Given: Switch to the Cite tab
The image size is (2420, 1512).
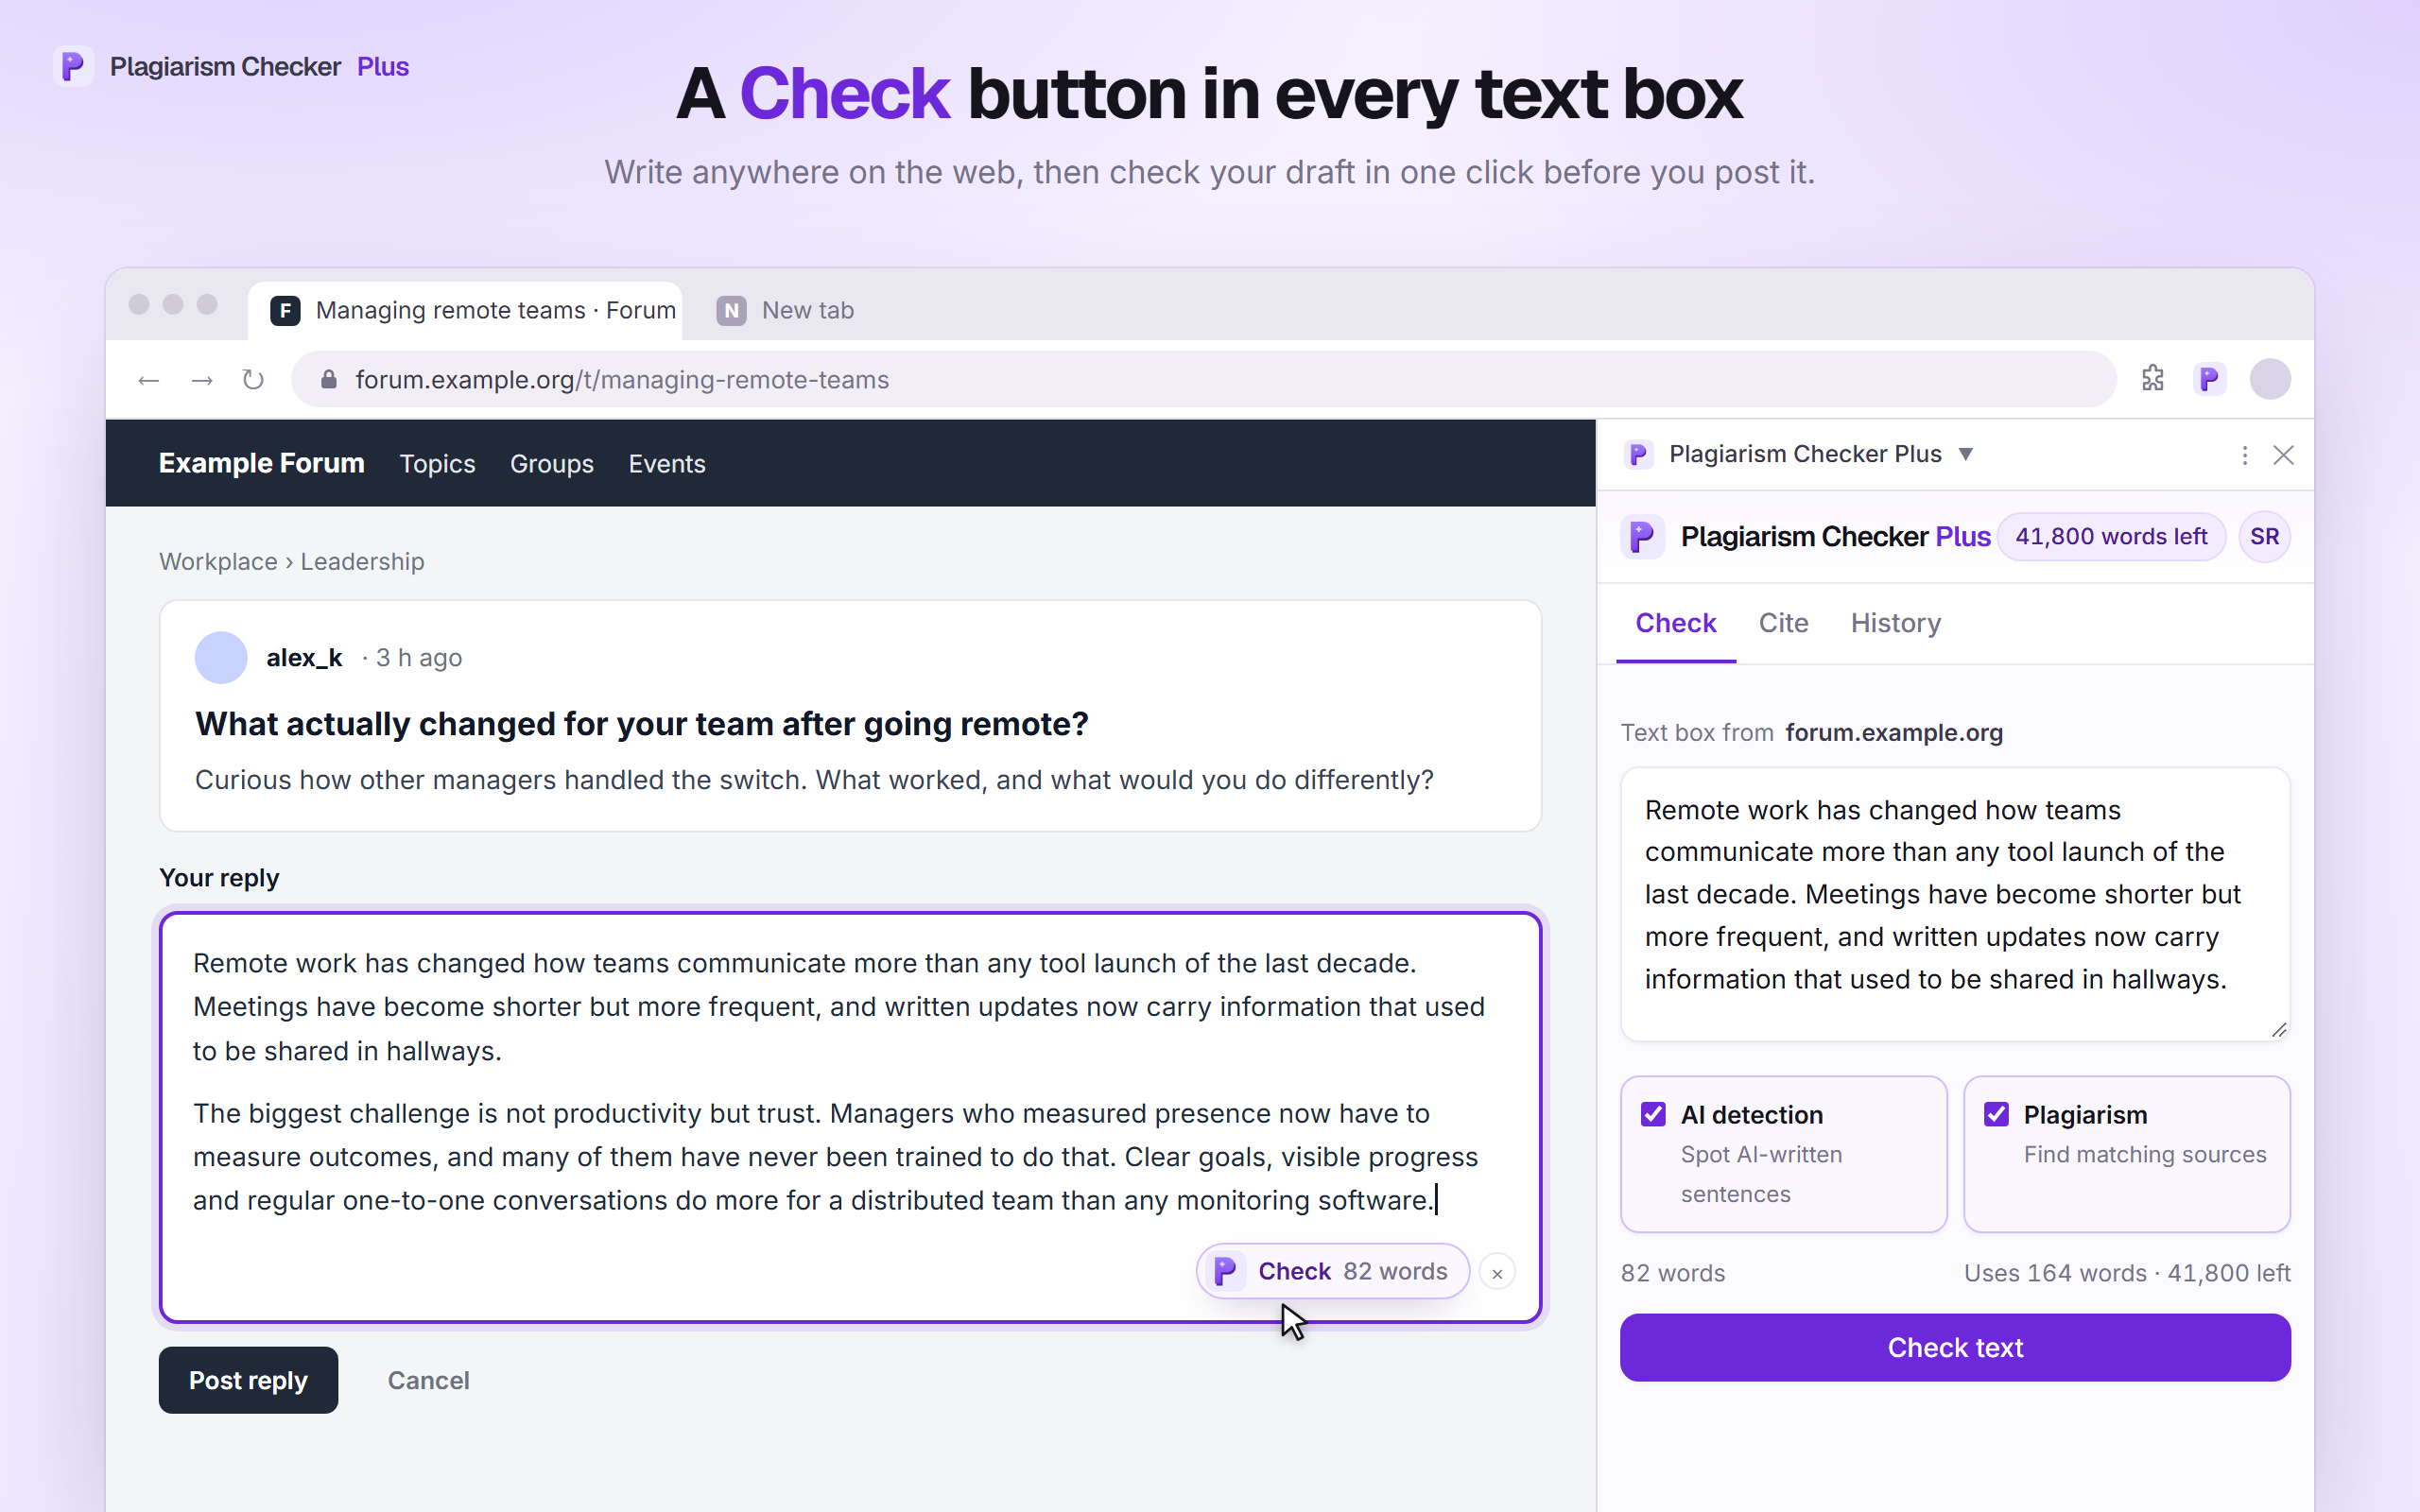Looking at the screenshot, I should coord(1783,623).
